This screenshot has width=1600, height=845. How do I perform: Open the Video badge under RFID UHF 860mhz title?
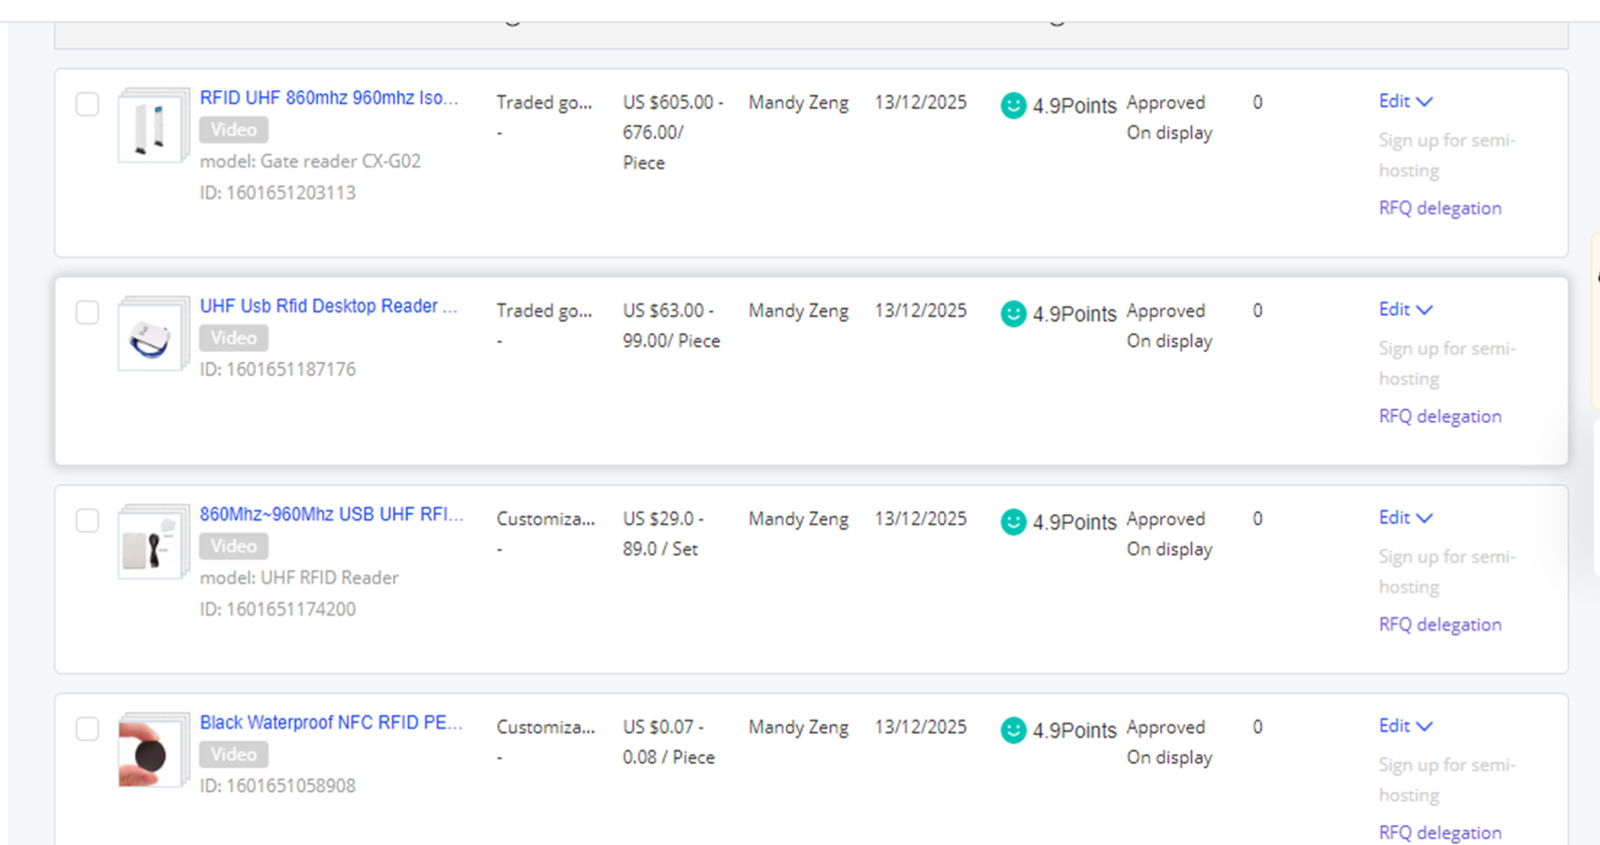[x=233, y=129]
